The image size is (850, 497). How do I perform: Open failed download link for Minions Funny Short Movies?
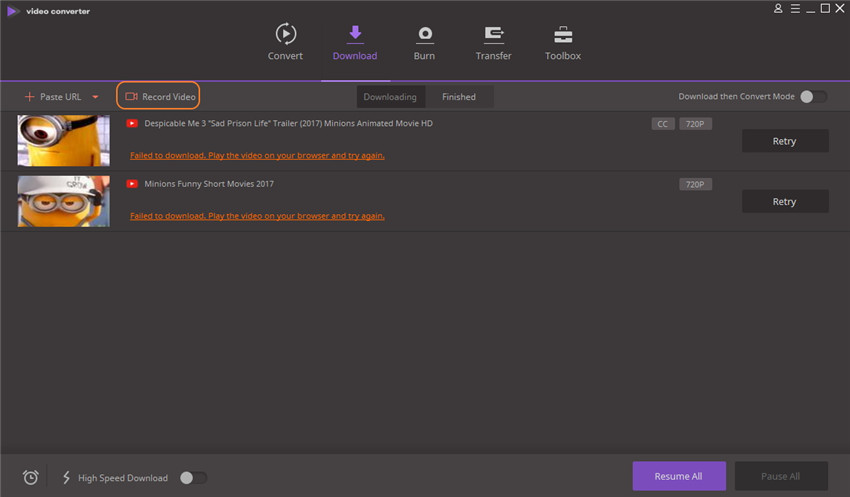click(x=257, y=216)
